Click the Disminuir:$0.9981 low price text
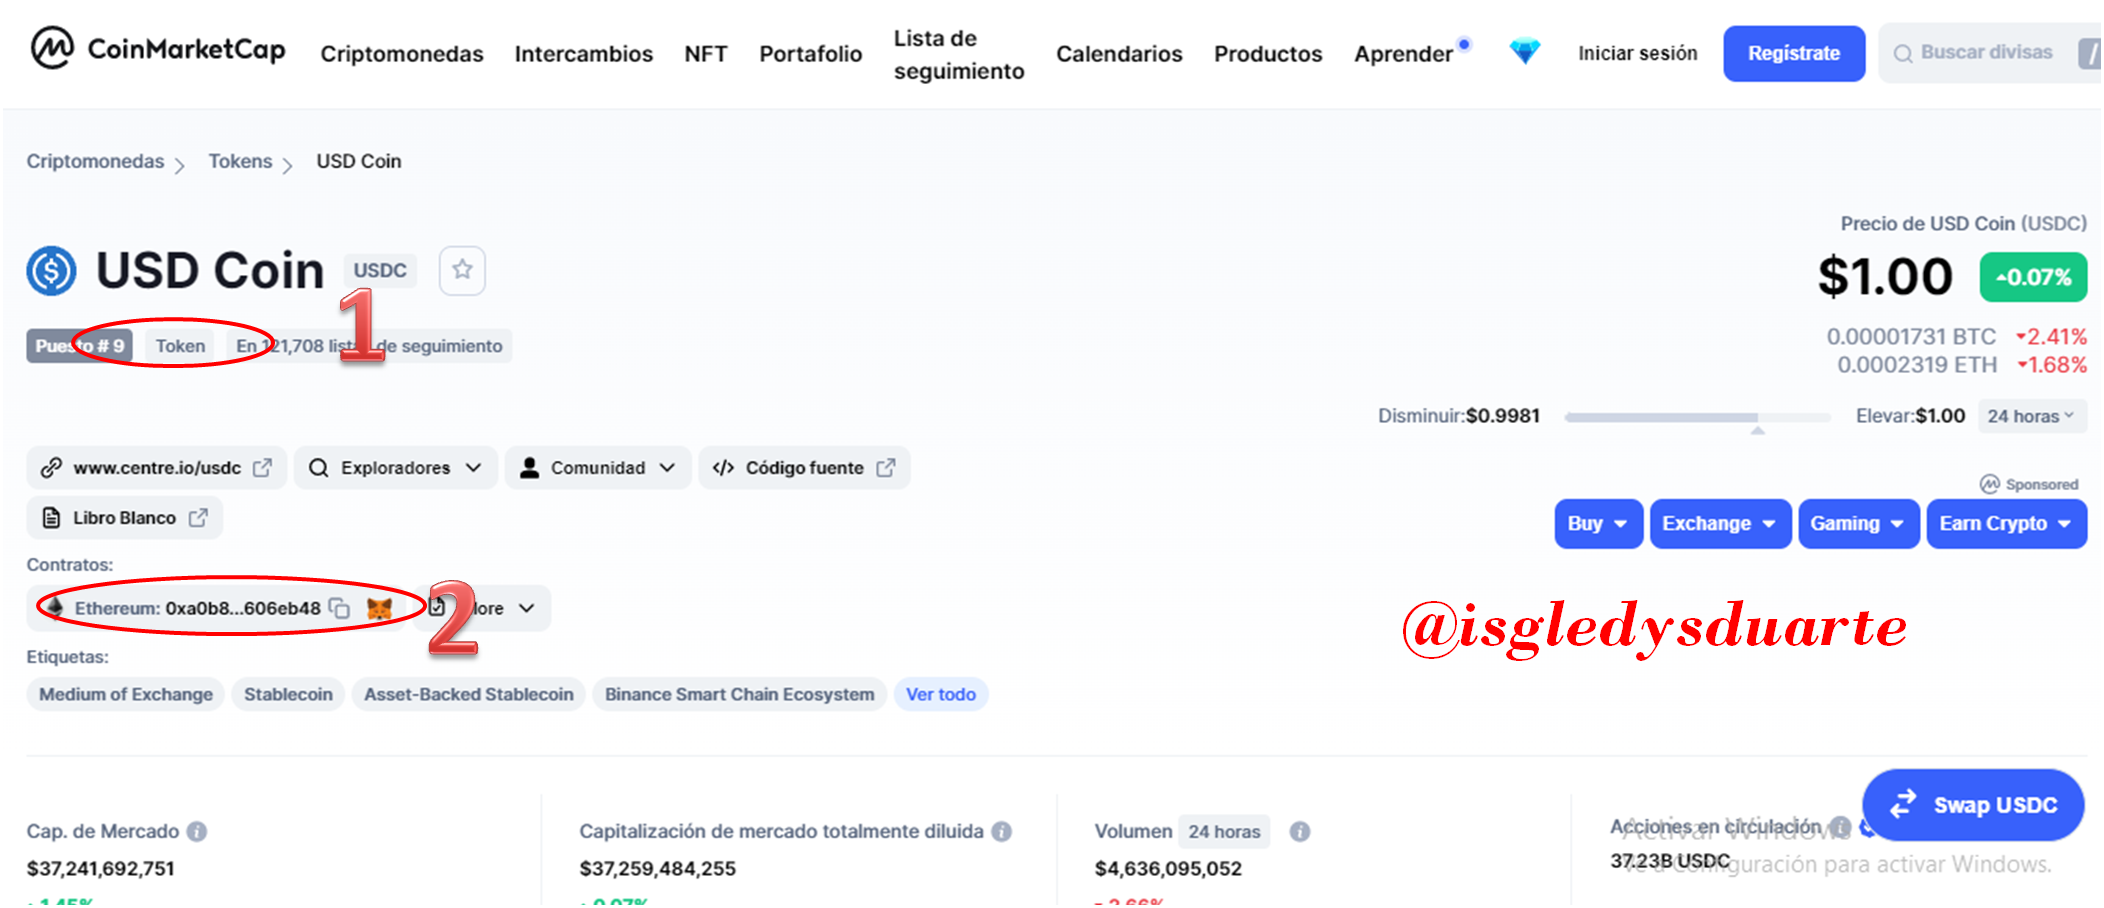This screenshot has width=2104, height=908. pyautogui.click(x=1459, y=416)
